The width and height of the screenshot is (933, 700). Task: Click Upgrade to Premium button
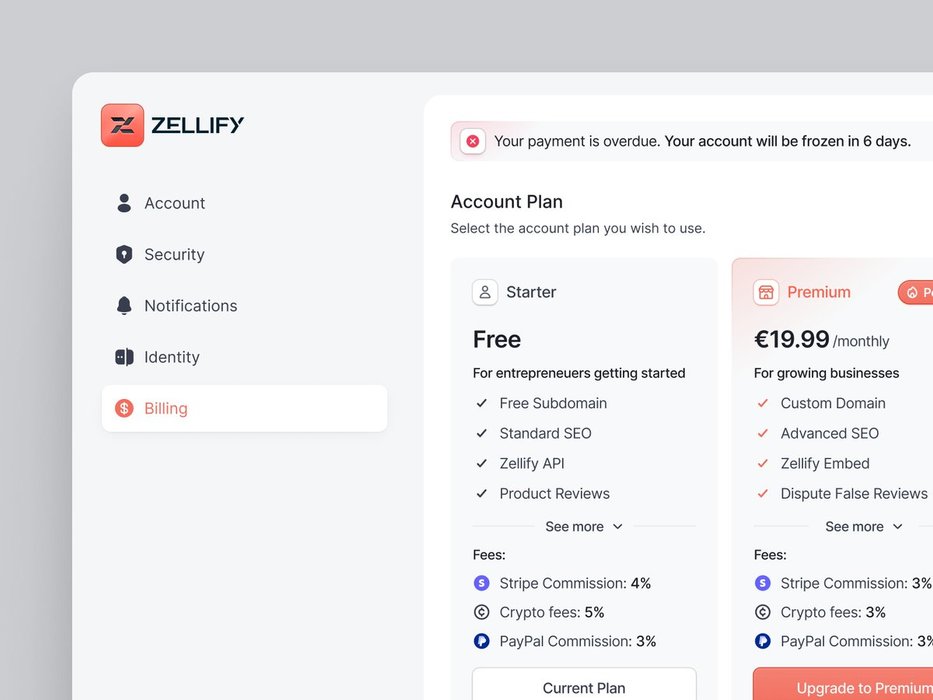click(843, 685)
